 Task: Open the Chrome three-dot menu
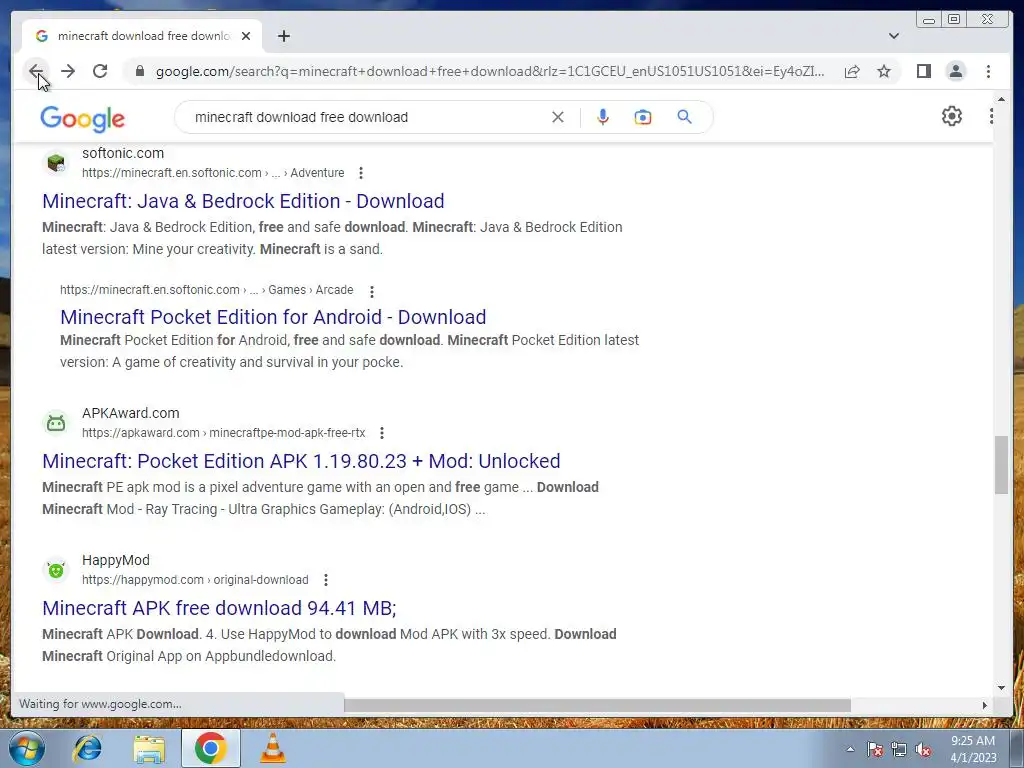pos(988,71)
